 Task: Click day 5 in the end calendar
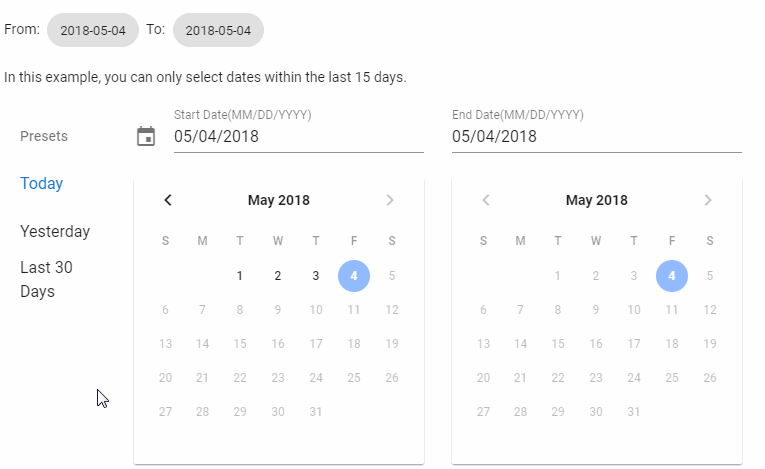point(710,276)
